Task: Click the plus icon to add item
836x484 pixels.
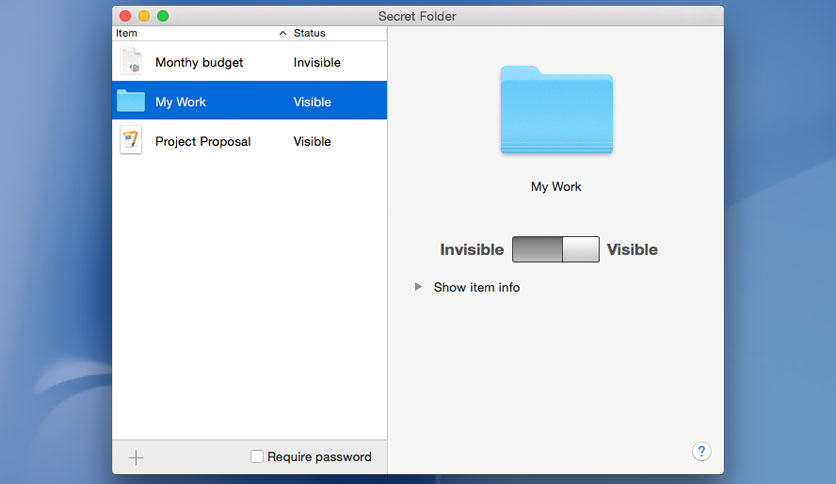Action: [x=136, y=457]
